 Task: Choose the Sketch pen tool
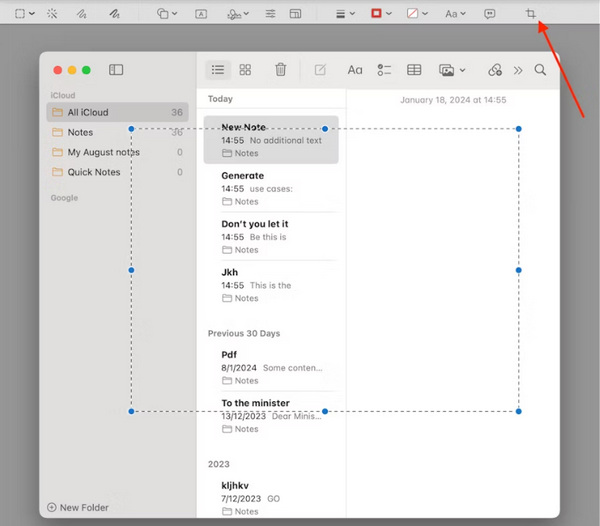point(81,14)
